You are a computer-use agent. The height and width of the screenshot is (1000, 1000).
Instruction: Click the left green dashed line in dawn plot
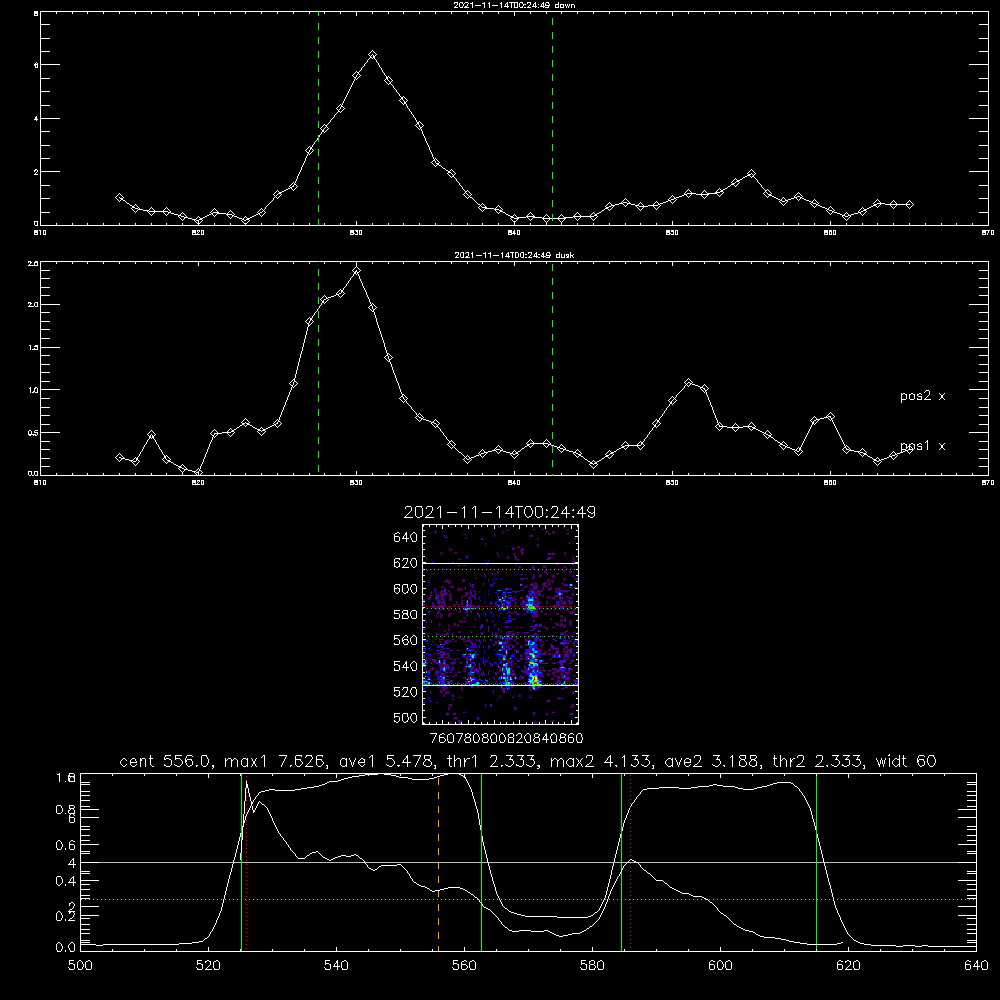pos(318,119)
